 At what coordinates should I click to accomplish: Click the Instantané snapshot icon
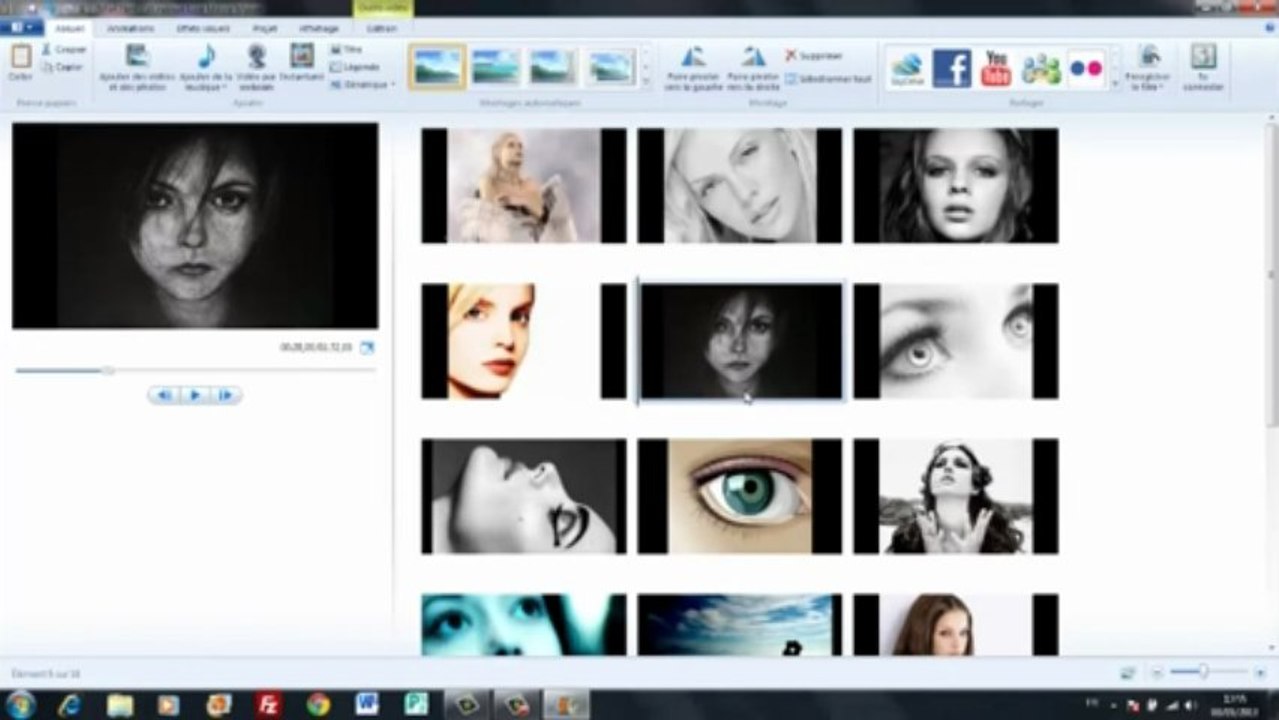point(301,62)
